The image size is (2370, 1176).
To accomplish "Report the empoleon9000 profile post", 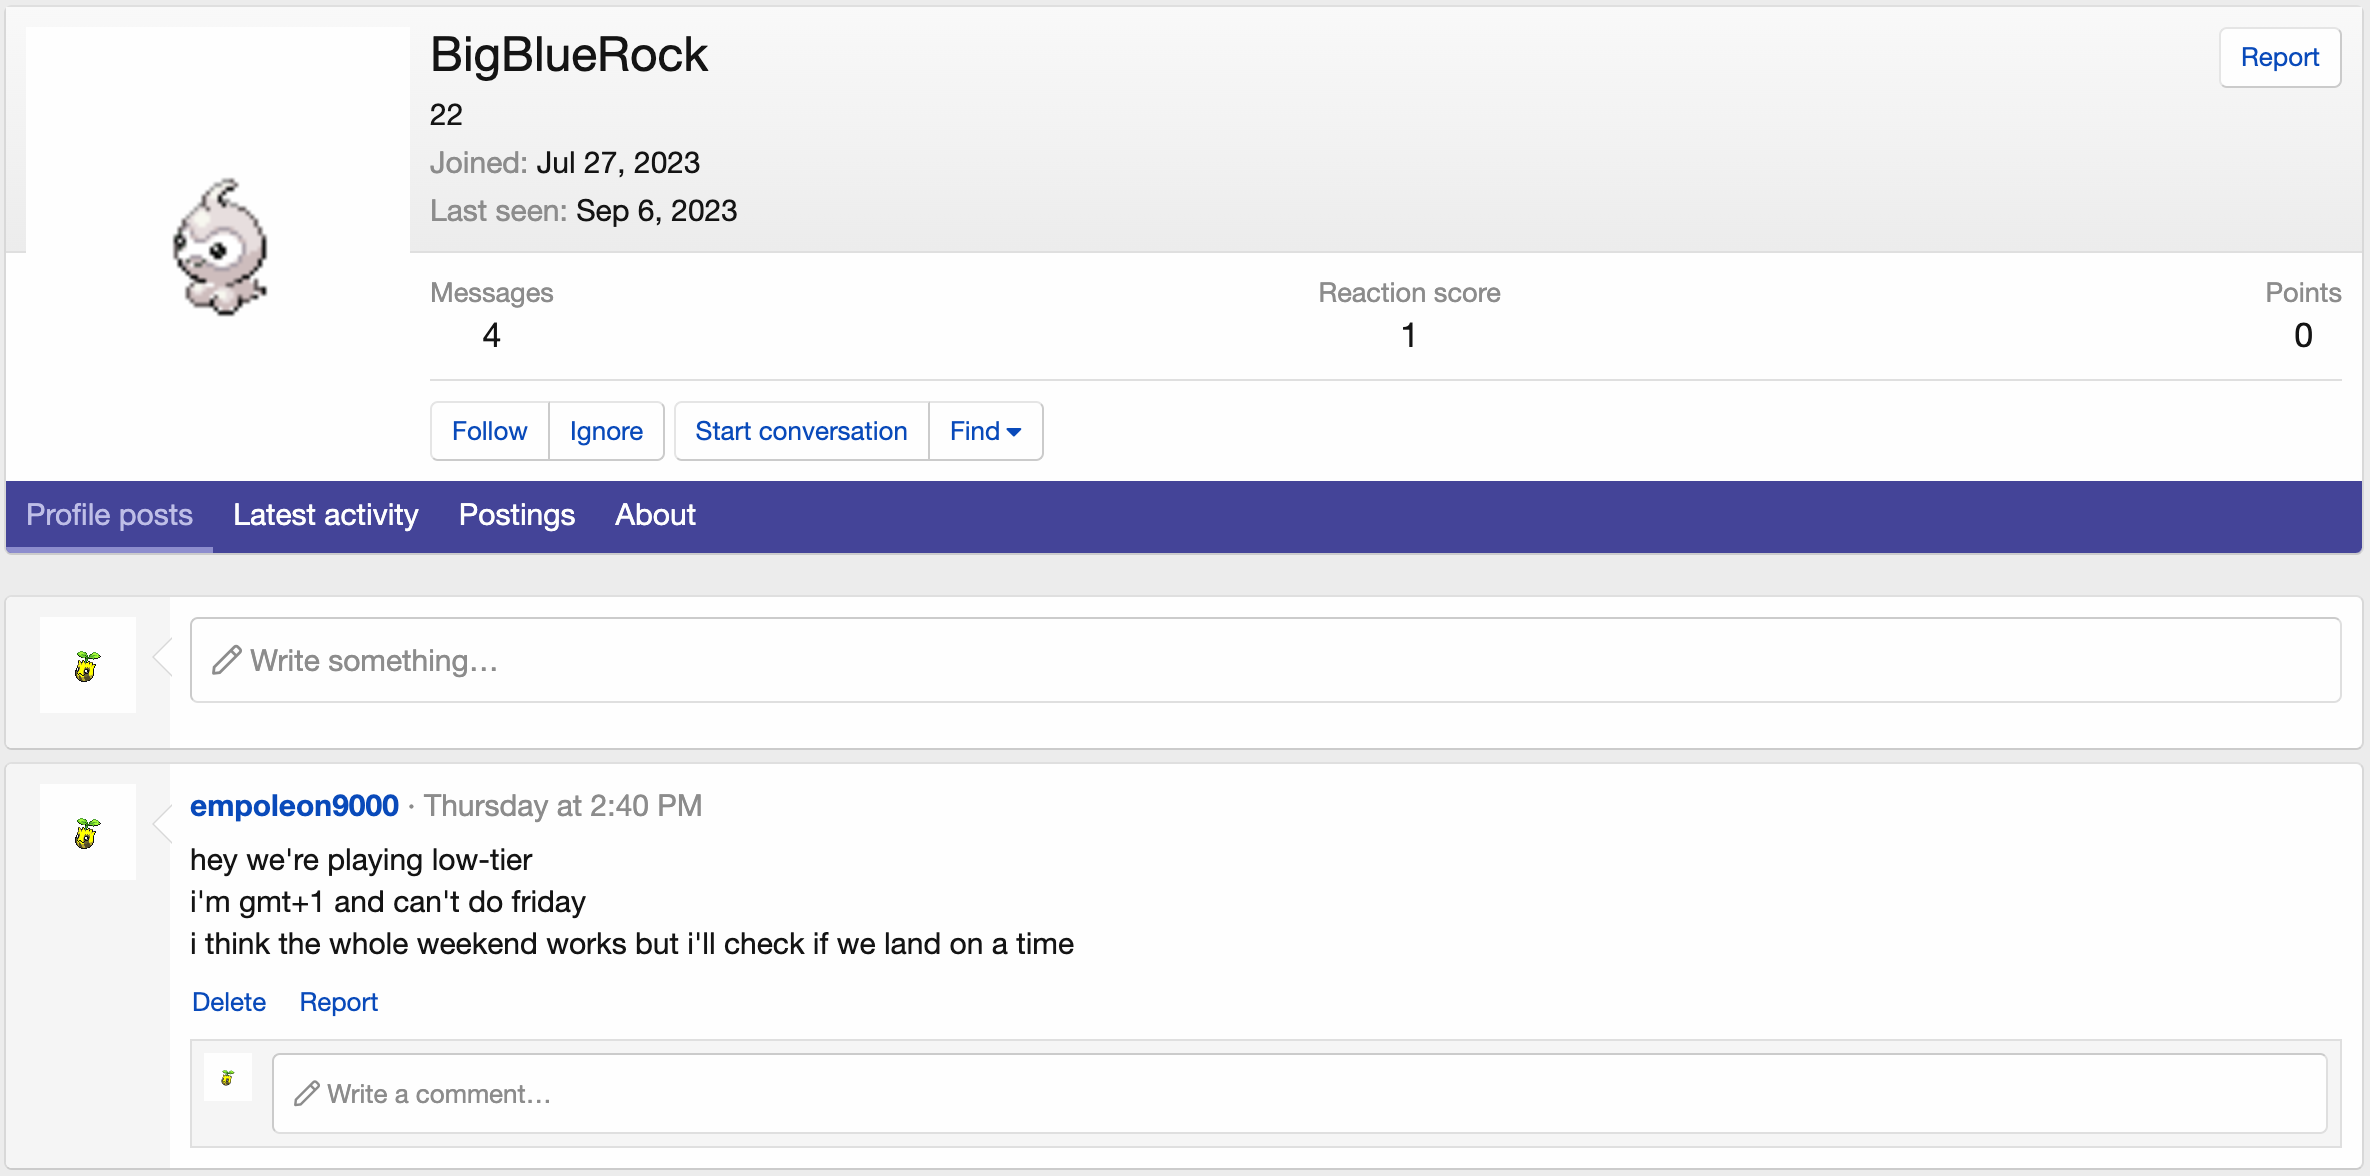I will click(338, 1002).
